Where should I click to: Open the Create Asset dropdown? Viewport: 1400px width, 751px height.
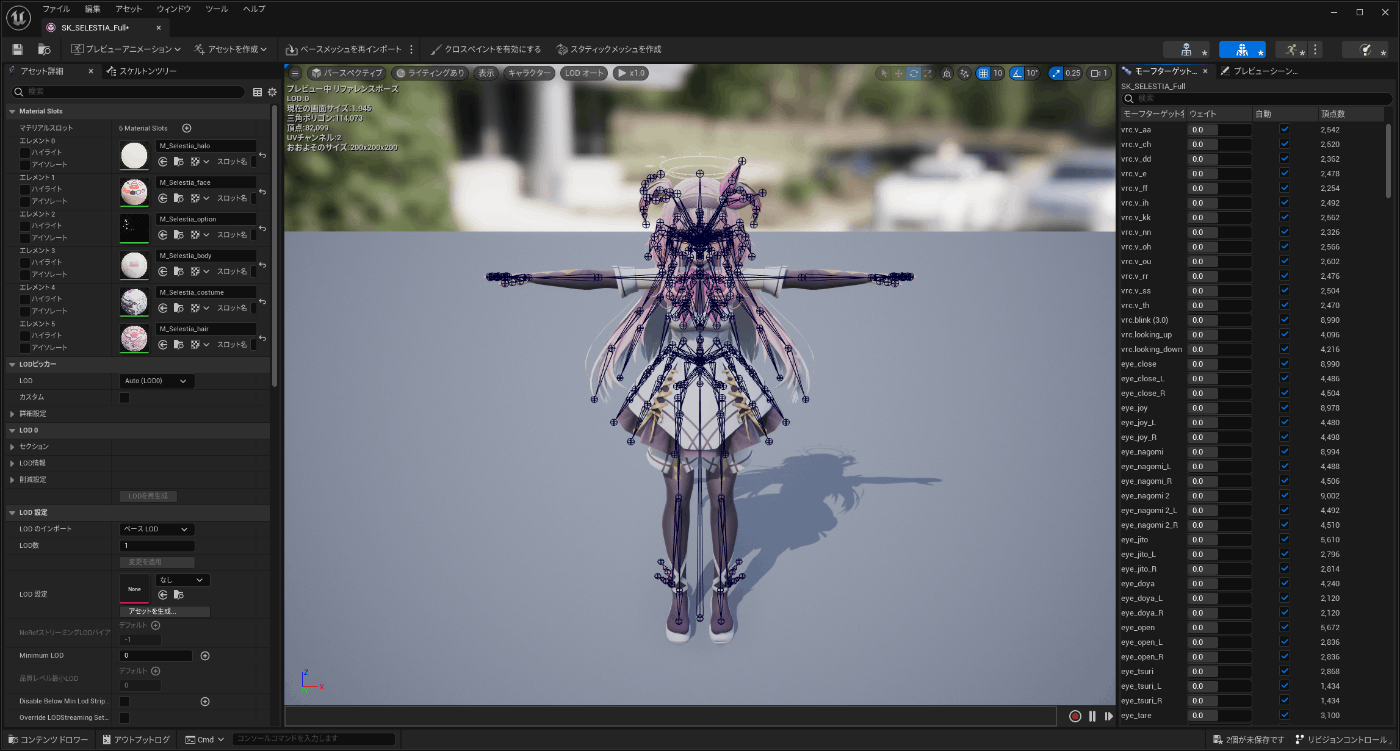232,49
